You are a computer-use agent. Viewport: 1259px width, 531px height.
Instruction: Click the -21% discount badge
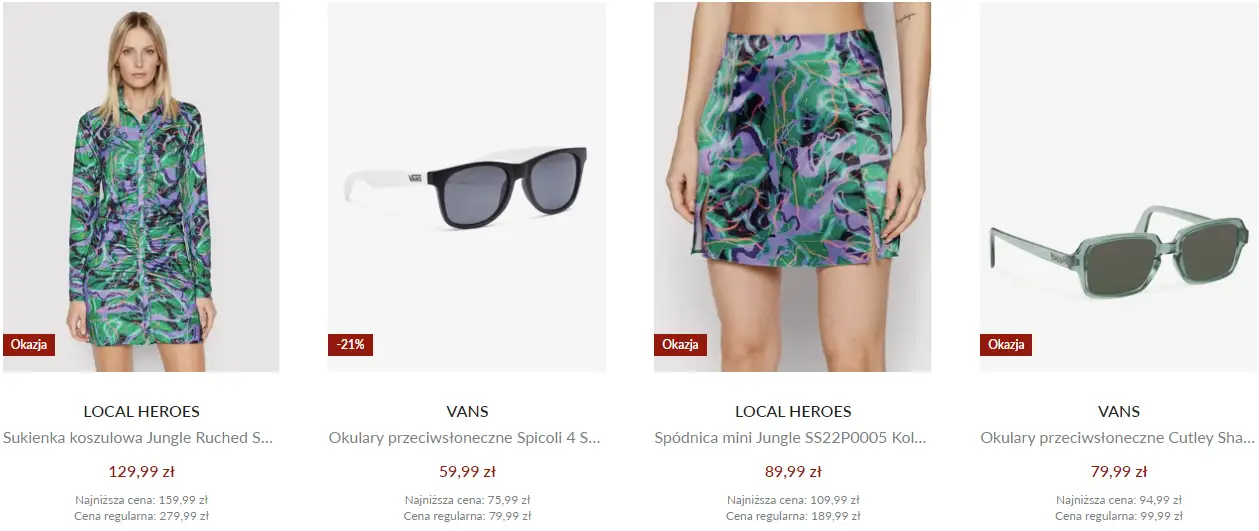click(x=351, y=344)
